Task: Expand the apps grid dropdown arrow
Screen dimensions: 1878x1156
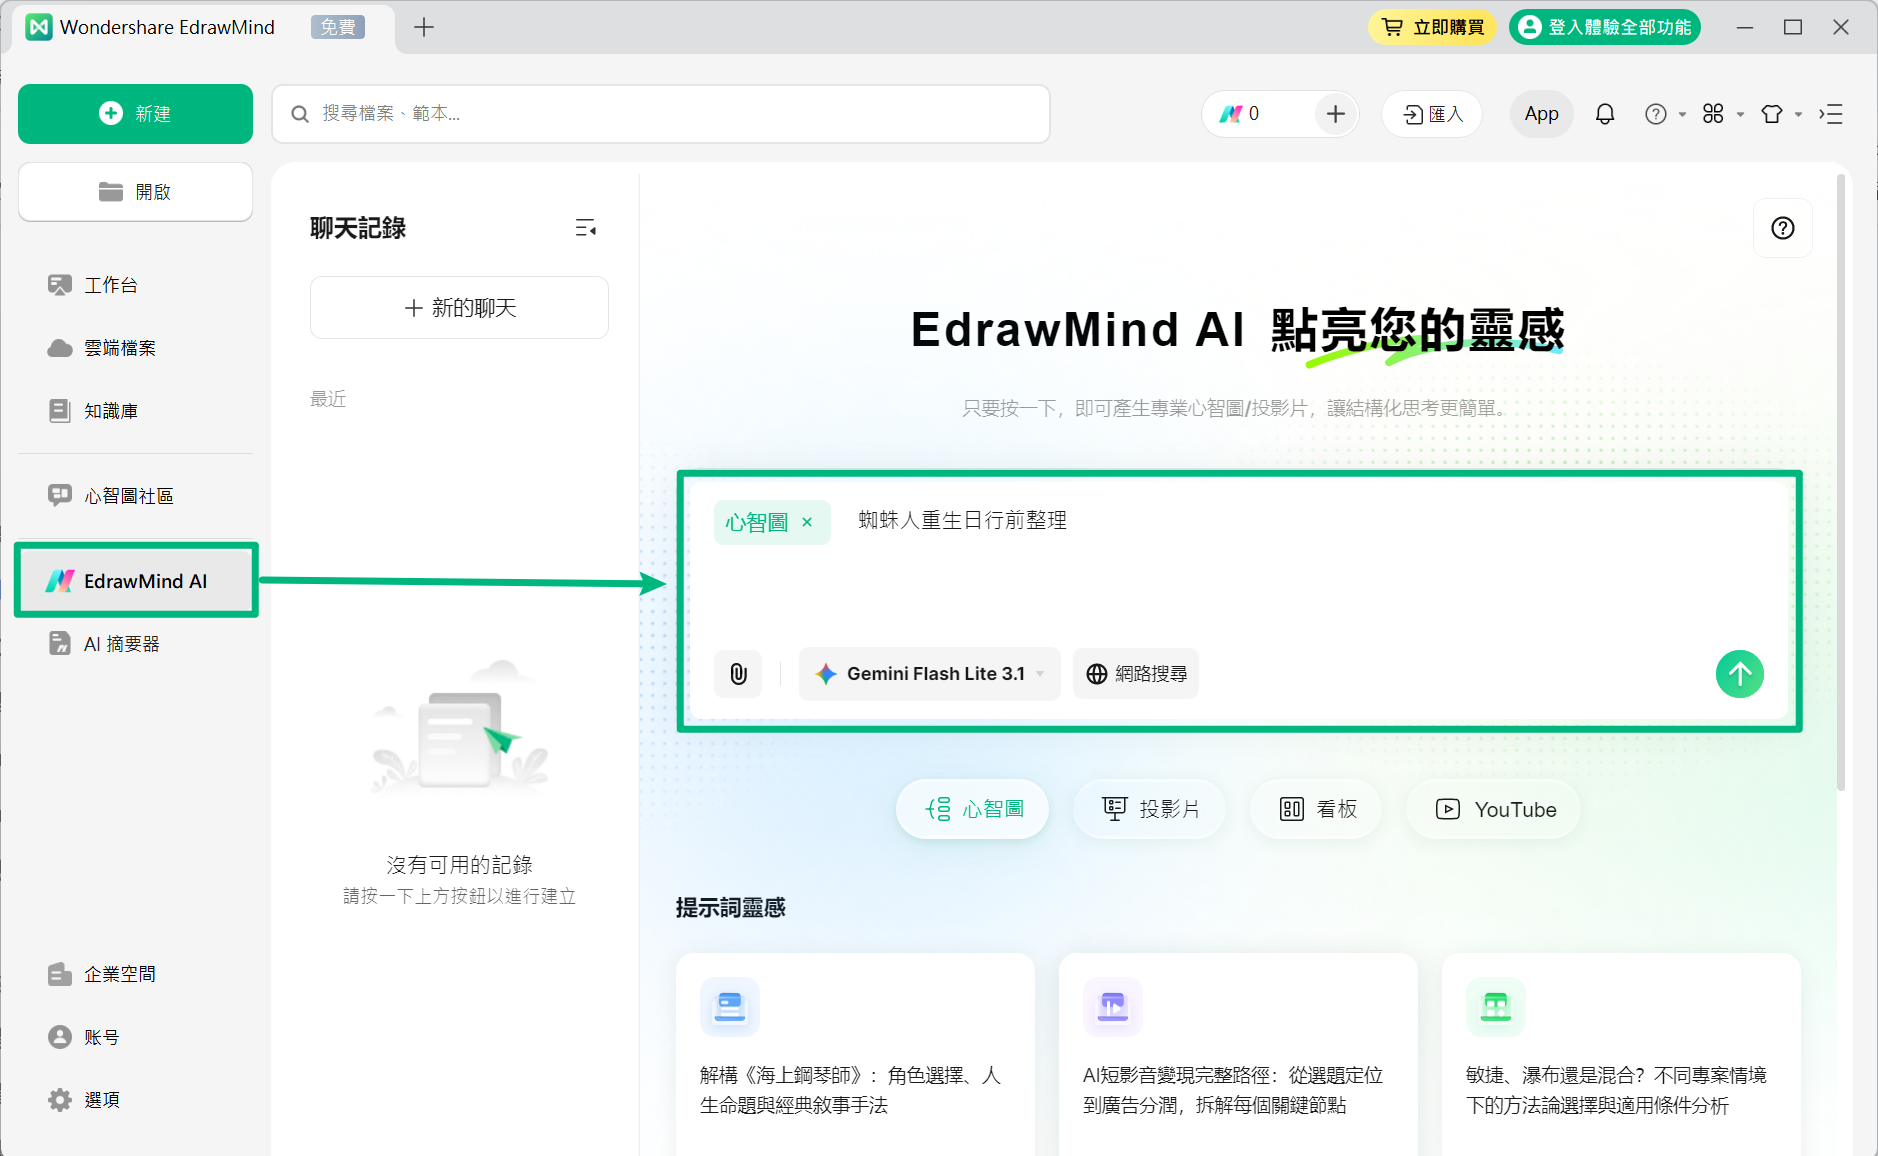Action: coord(1740,115)
